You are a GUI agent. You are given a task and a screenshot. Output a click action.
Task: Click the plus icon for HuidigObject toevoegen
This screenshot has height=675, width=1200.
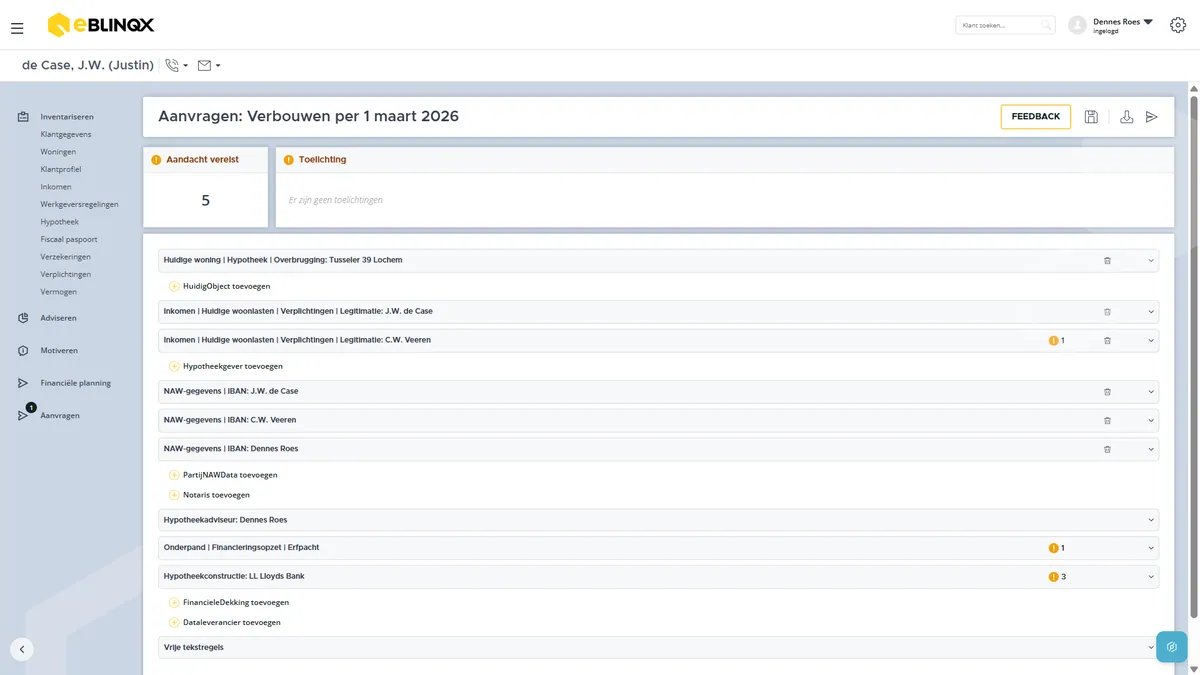(174, 286)
